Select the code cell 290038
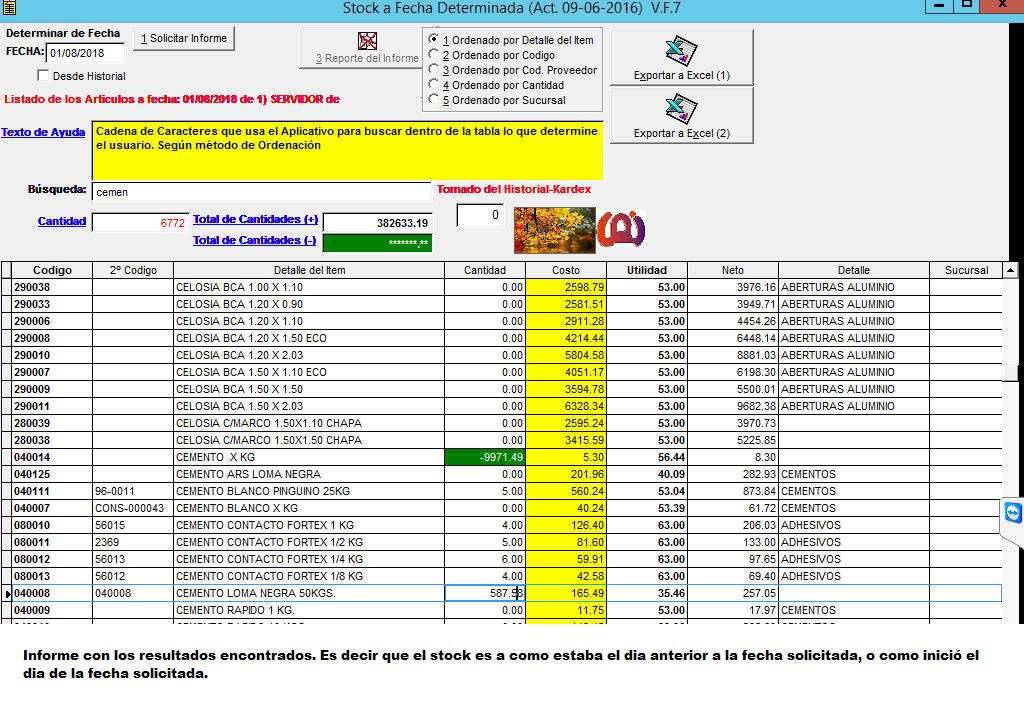 [x=52, y=287]
